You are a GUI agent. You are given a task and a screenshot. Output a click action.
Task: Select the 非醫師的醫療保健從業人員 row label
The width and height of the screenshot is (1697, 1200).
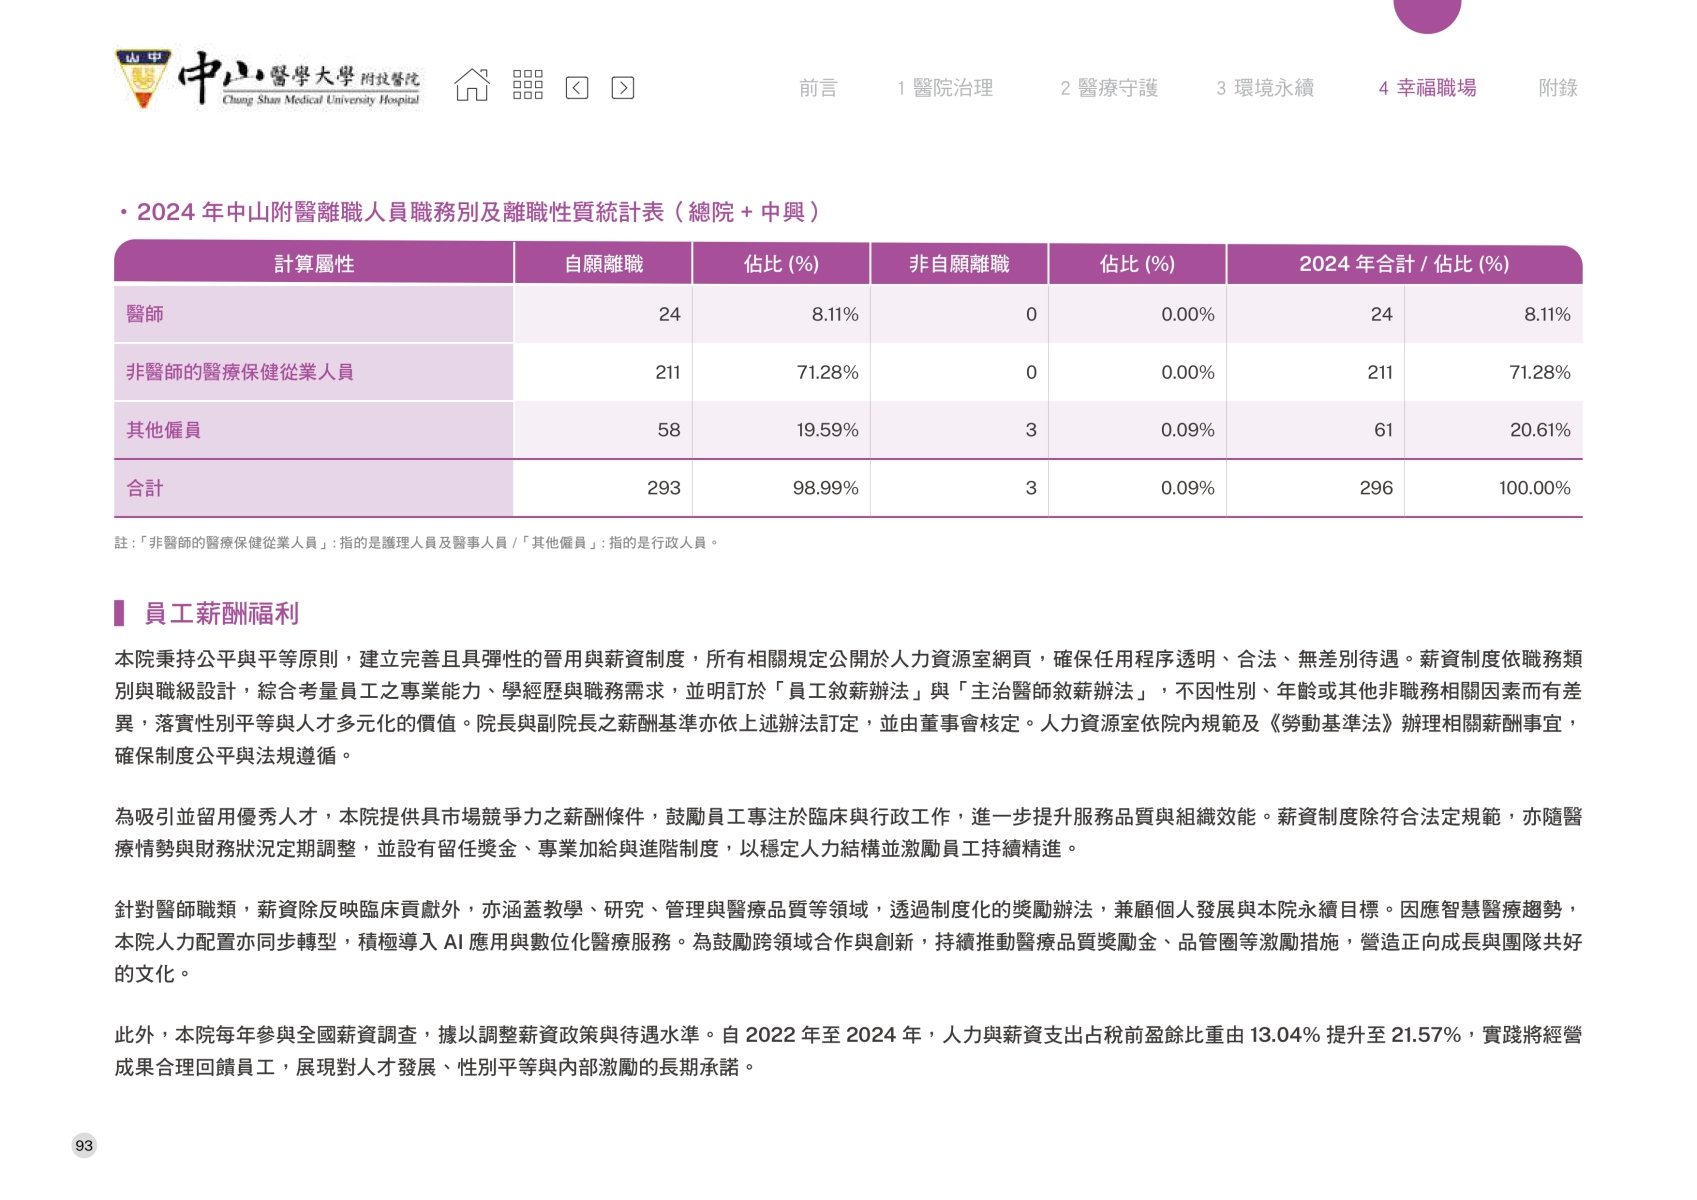point(240,372)
